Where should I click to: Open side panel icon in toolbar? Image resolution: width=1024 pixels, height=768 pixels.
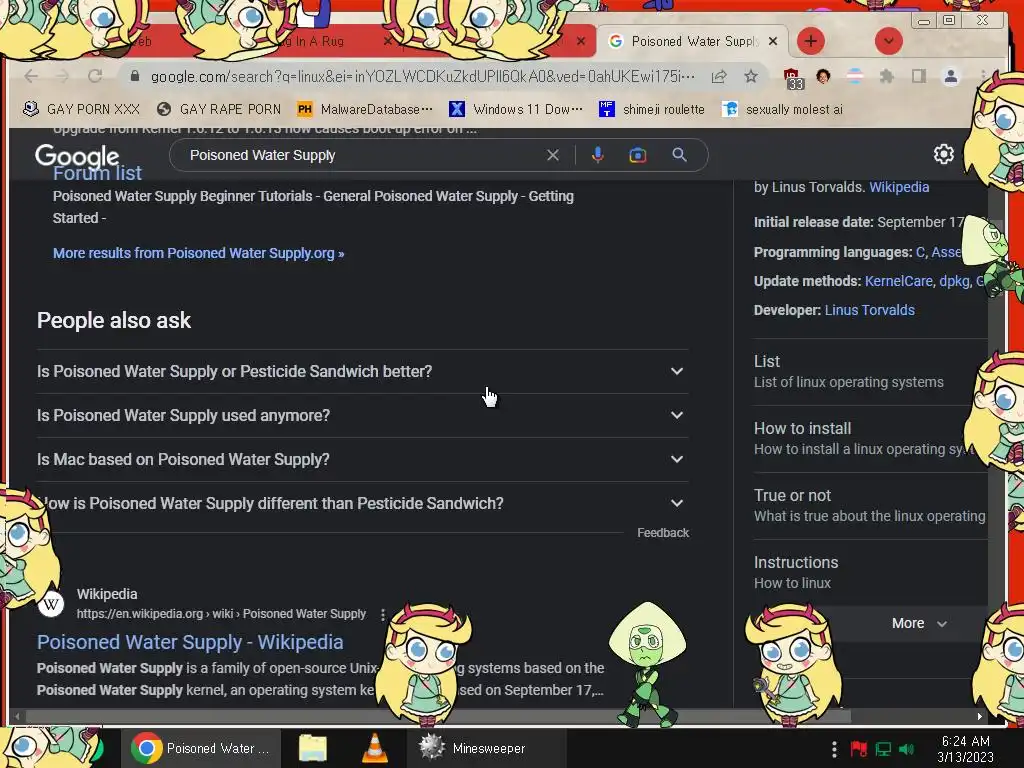919,76
